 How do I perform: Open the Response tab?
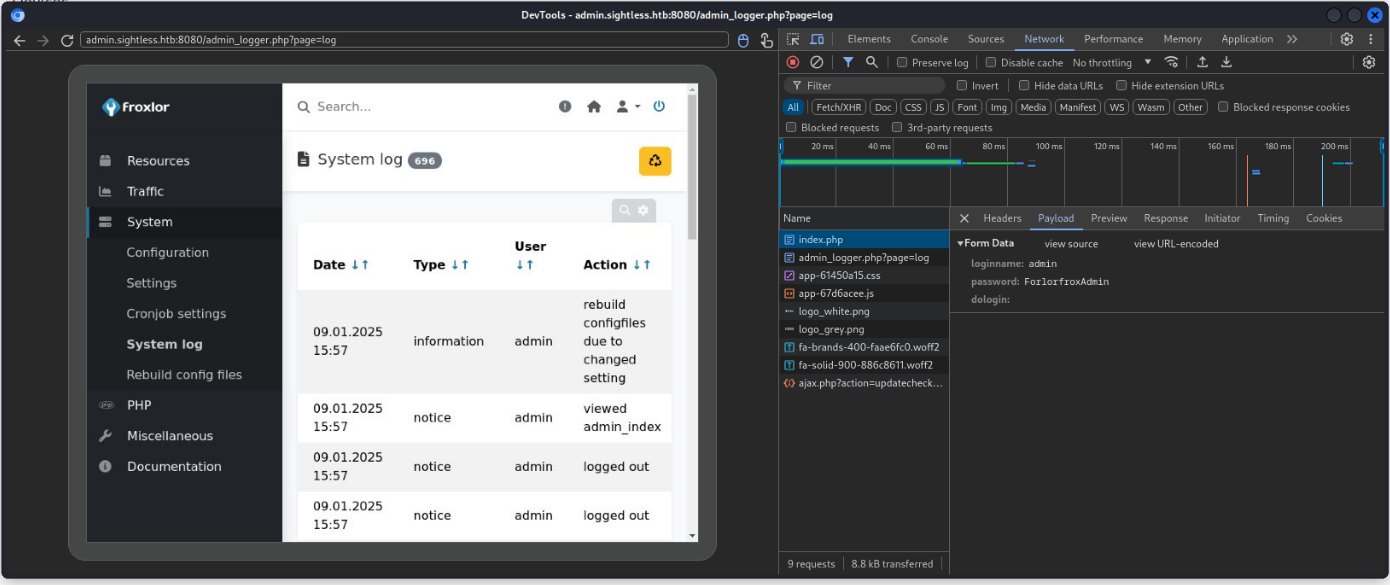(x=1166, y=218)
